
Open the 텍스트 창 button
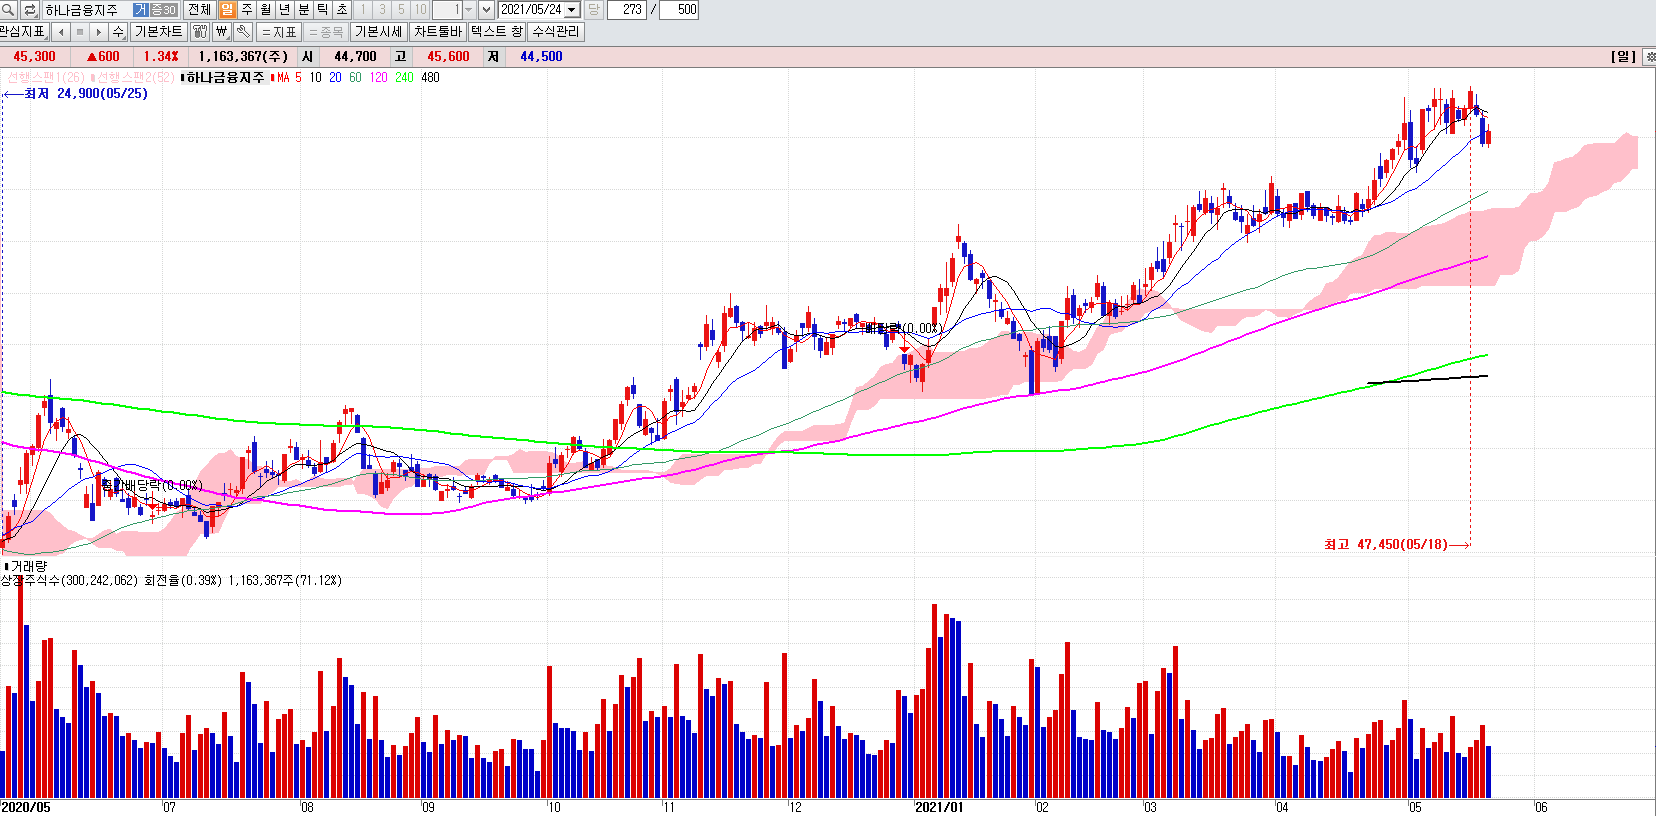tap(497, 32)
